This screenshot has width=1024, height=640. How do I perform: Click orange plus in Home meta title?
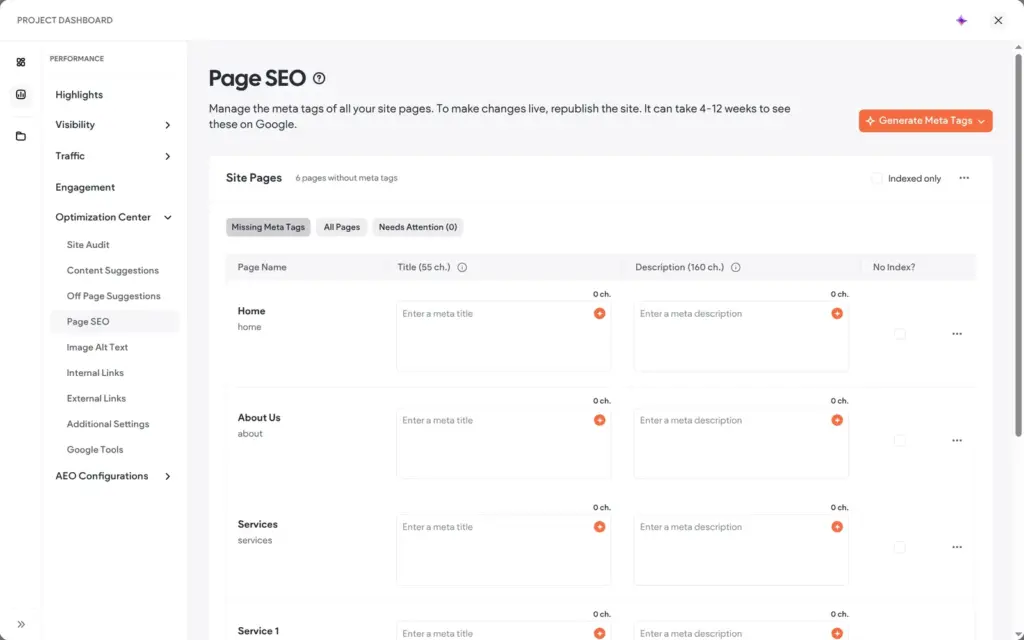(600, 313)
